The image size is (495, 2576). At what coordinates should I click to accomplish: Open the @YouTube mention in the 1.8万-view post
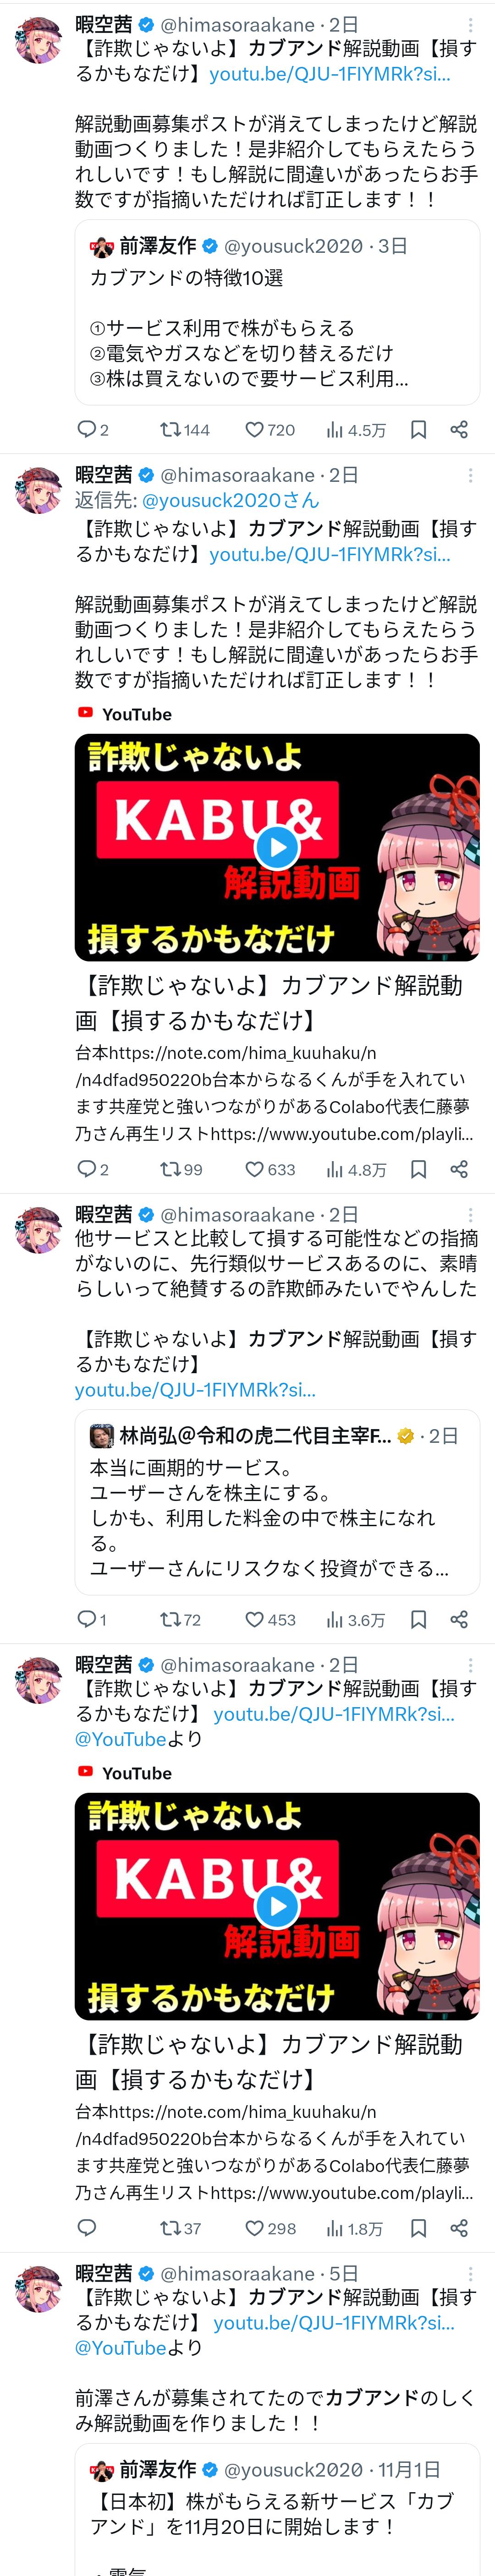coord(121,1739)
